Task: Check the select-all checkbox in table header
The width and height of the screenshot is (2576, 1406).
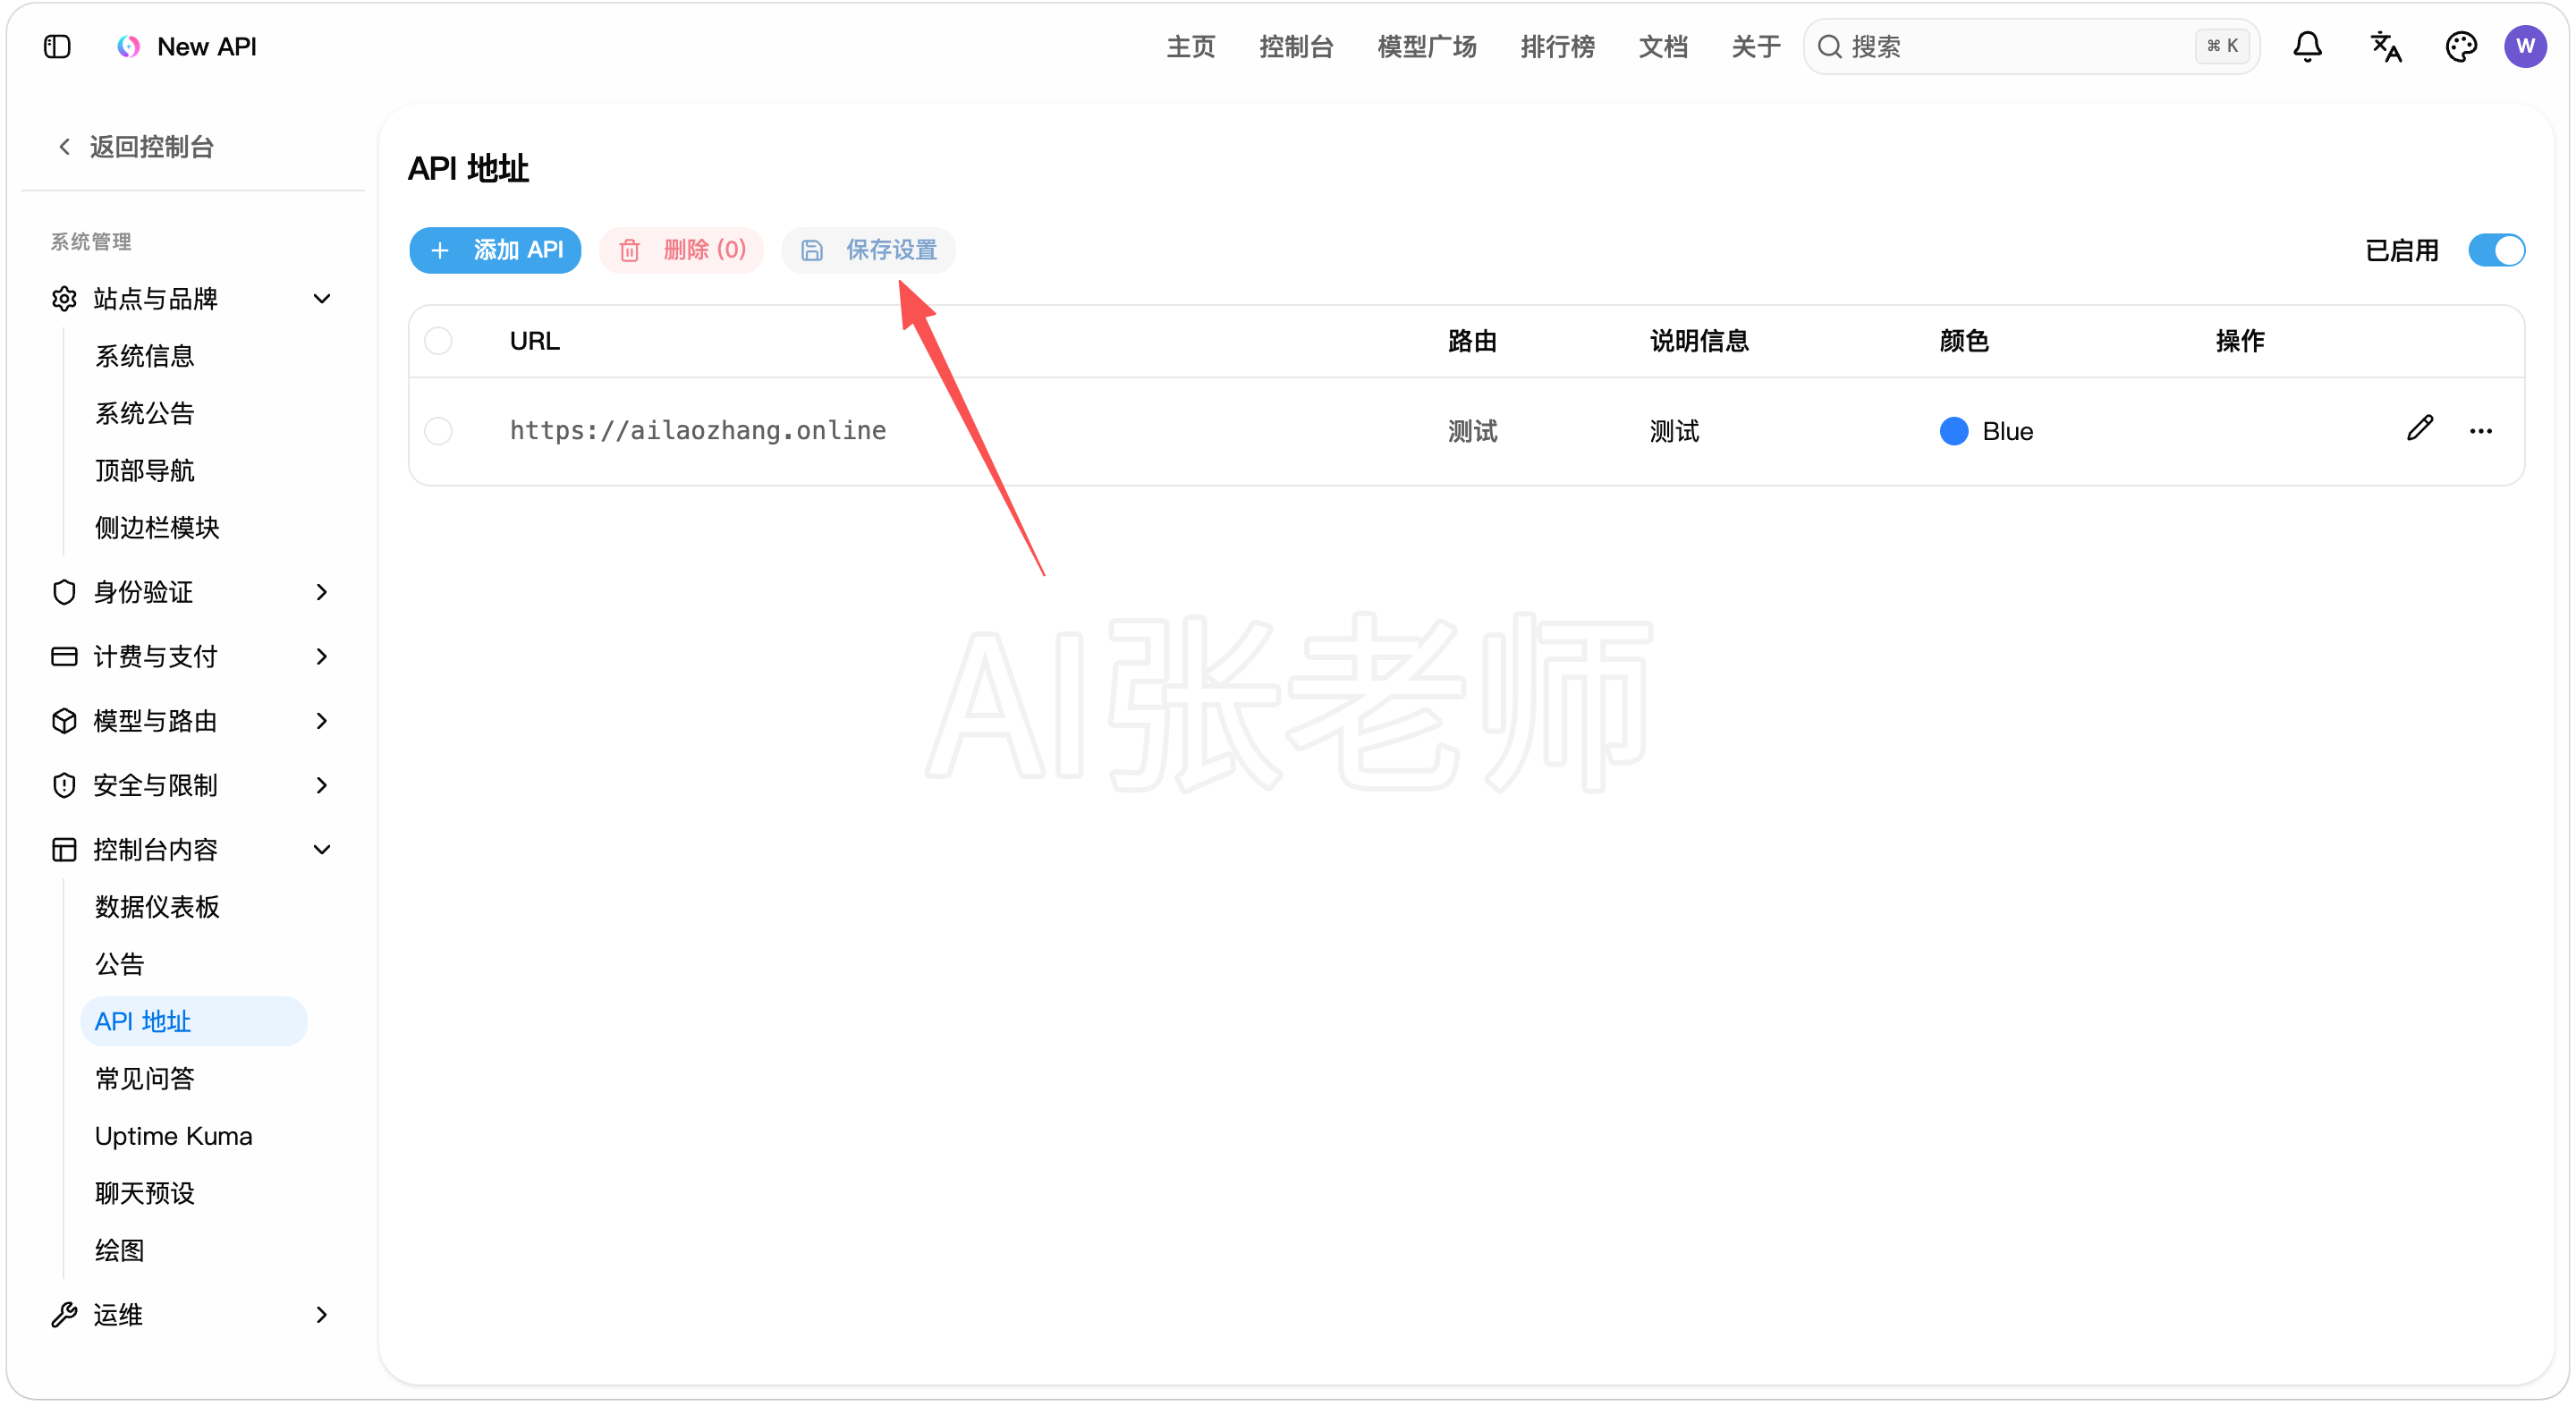Action: click(x=438, y=341)
